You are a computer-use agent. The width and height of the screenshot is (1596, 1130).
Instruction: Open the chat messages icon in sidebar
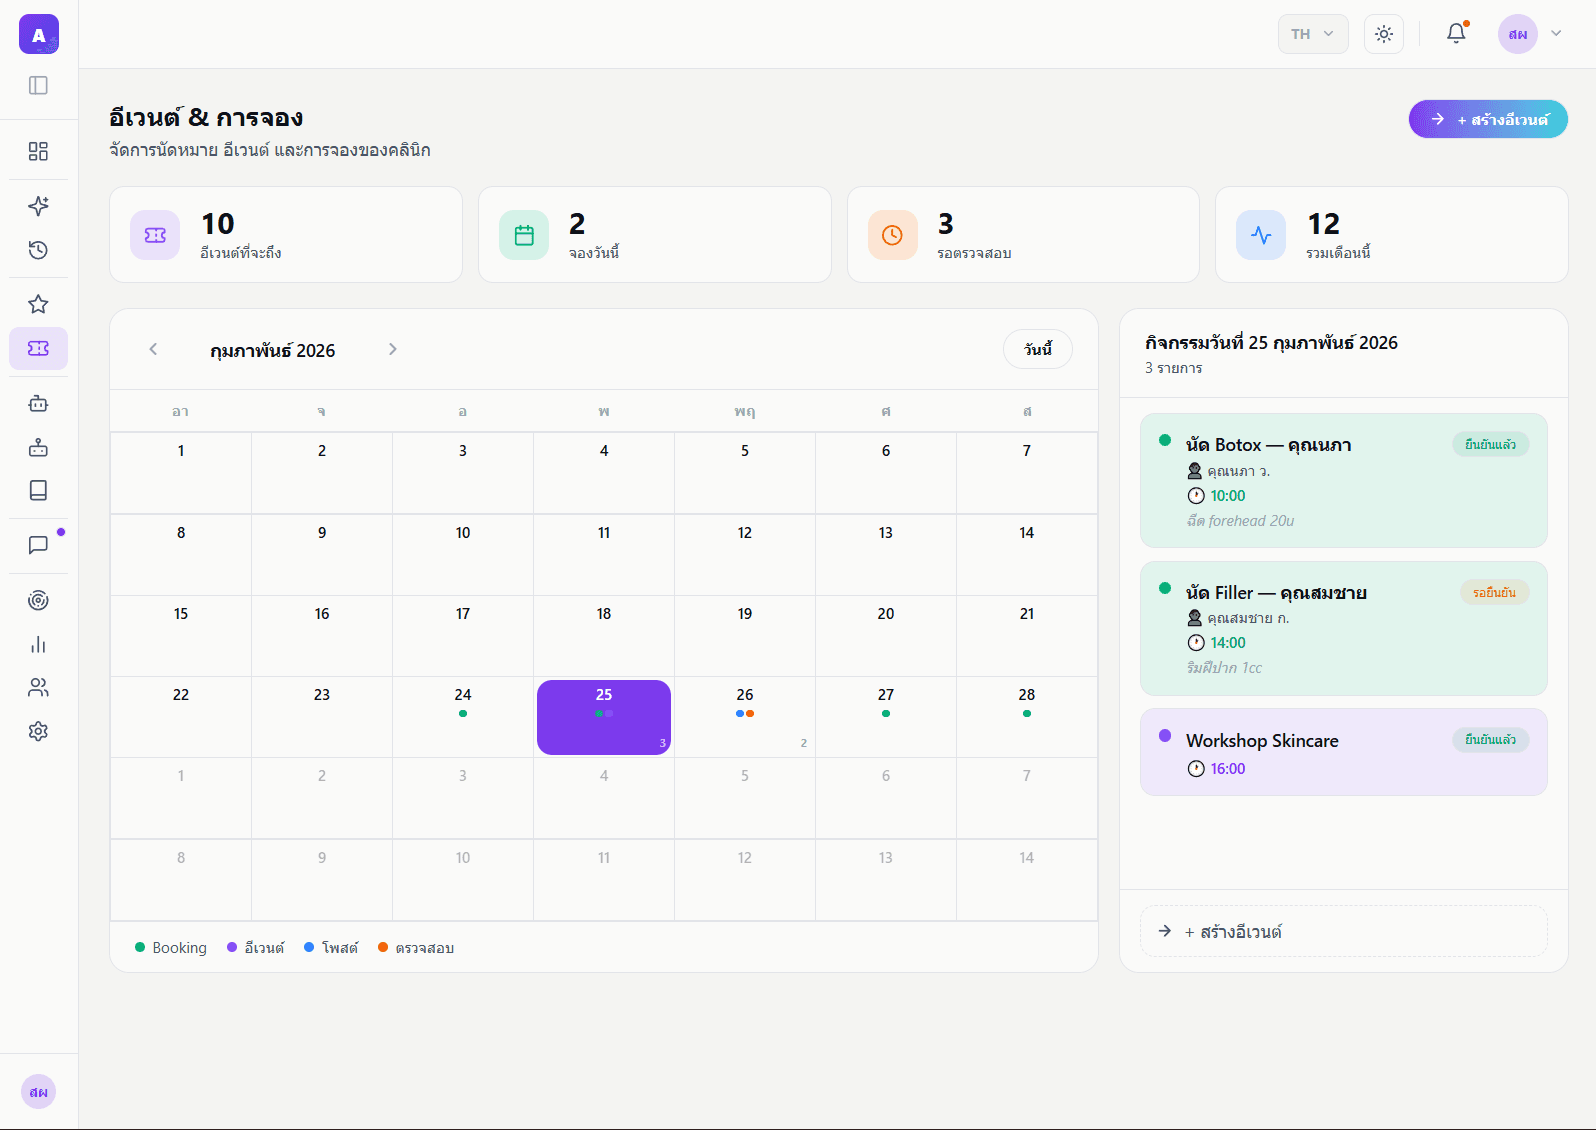(38, 545)
